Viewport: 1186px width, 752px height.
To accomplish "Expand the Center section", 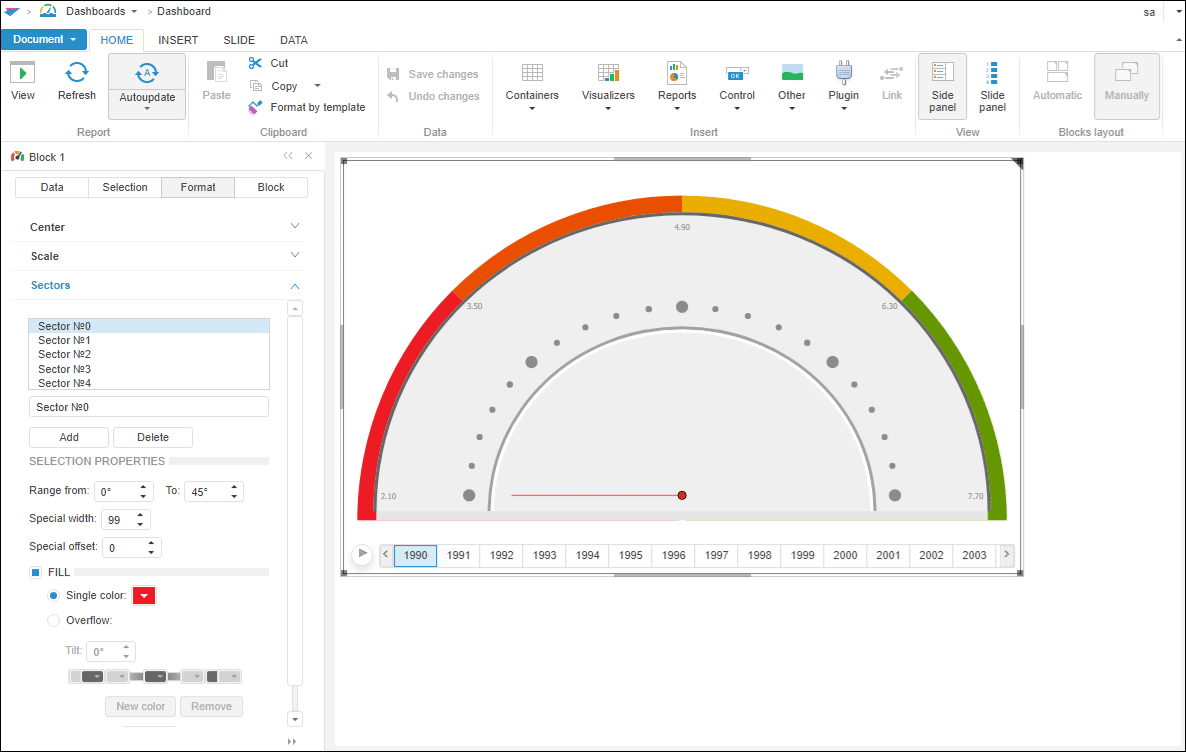I will coord(165,227).
